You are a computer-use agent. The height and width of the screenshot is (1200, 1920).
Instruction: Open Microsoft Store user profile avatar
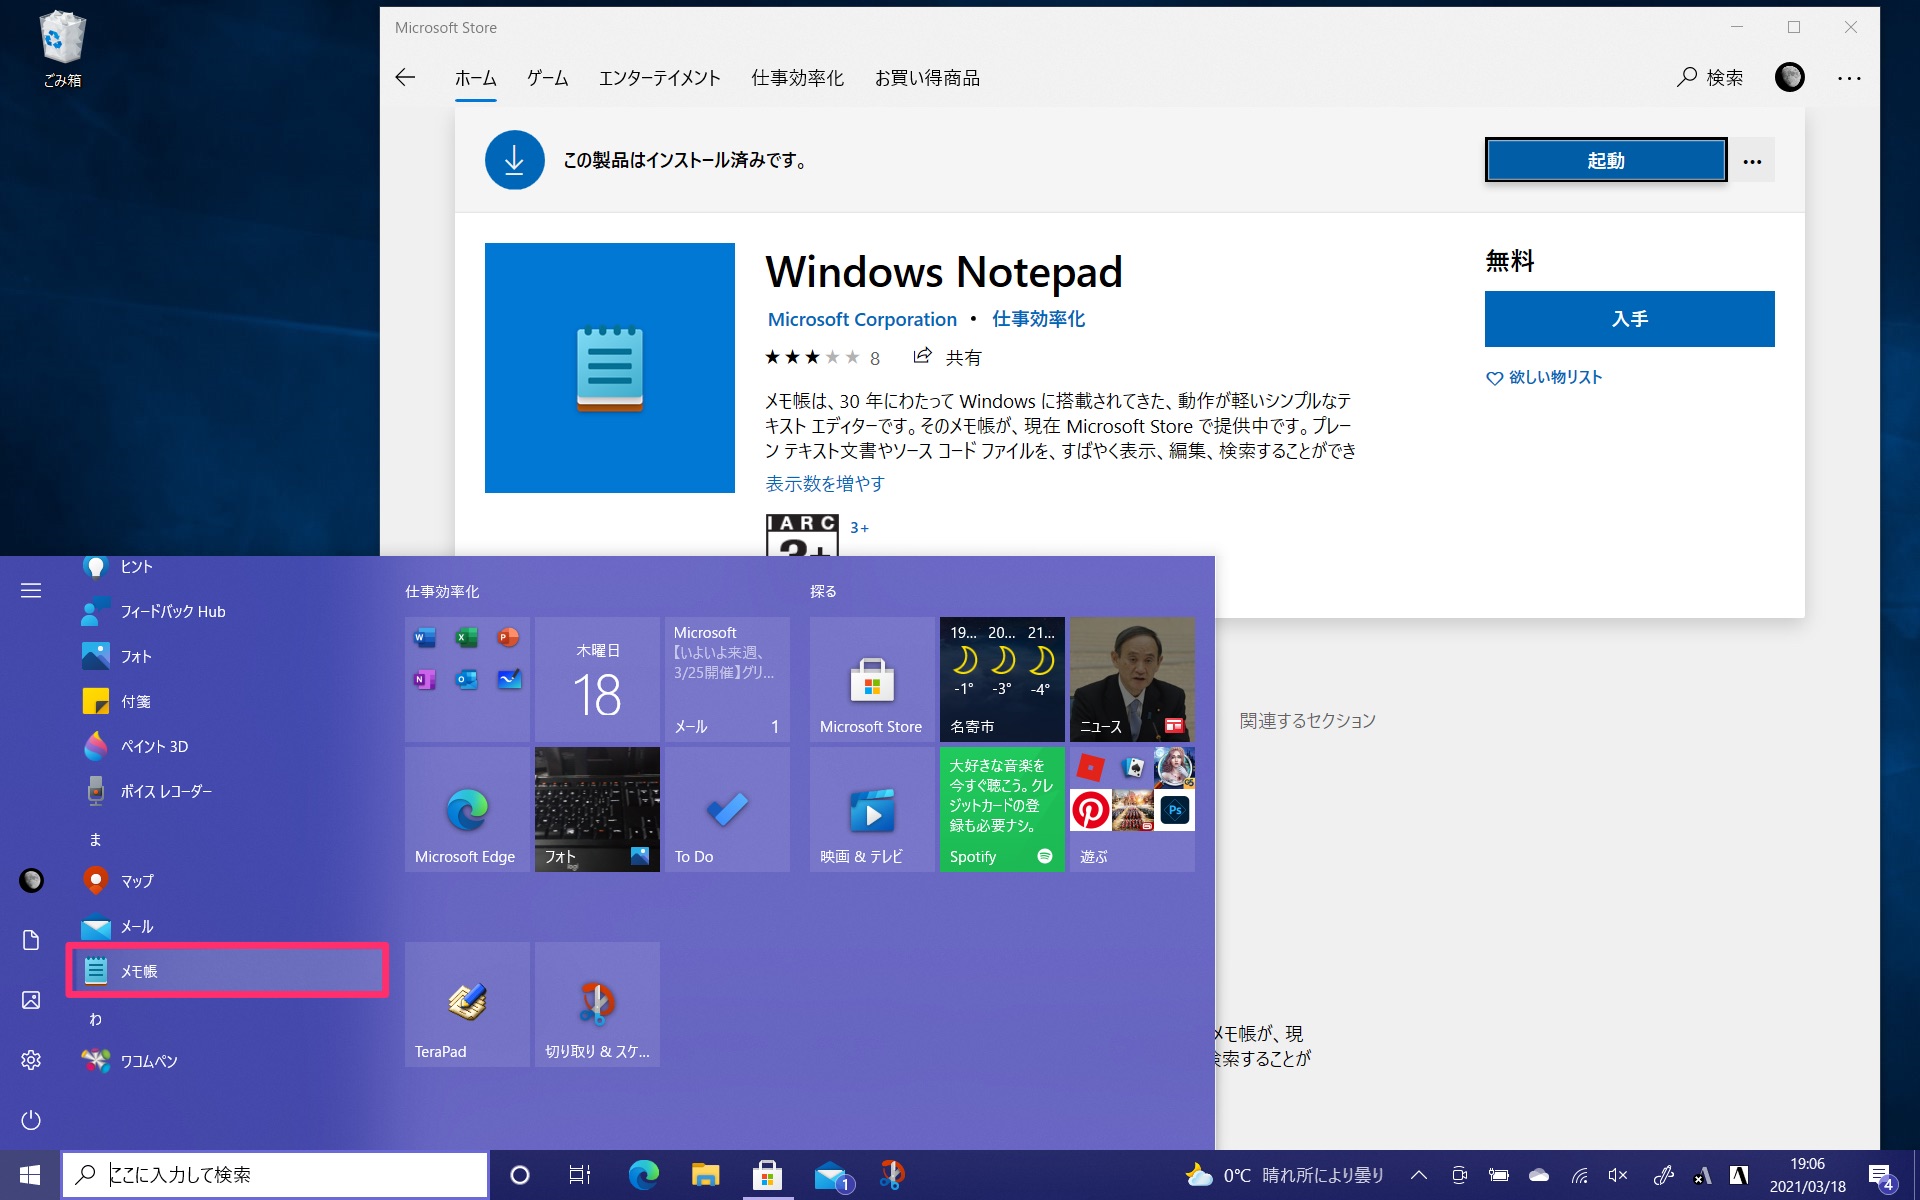click(1790, 77)
